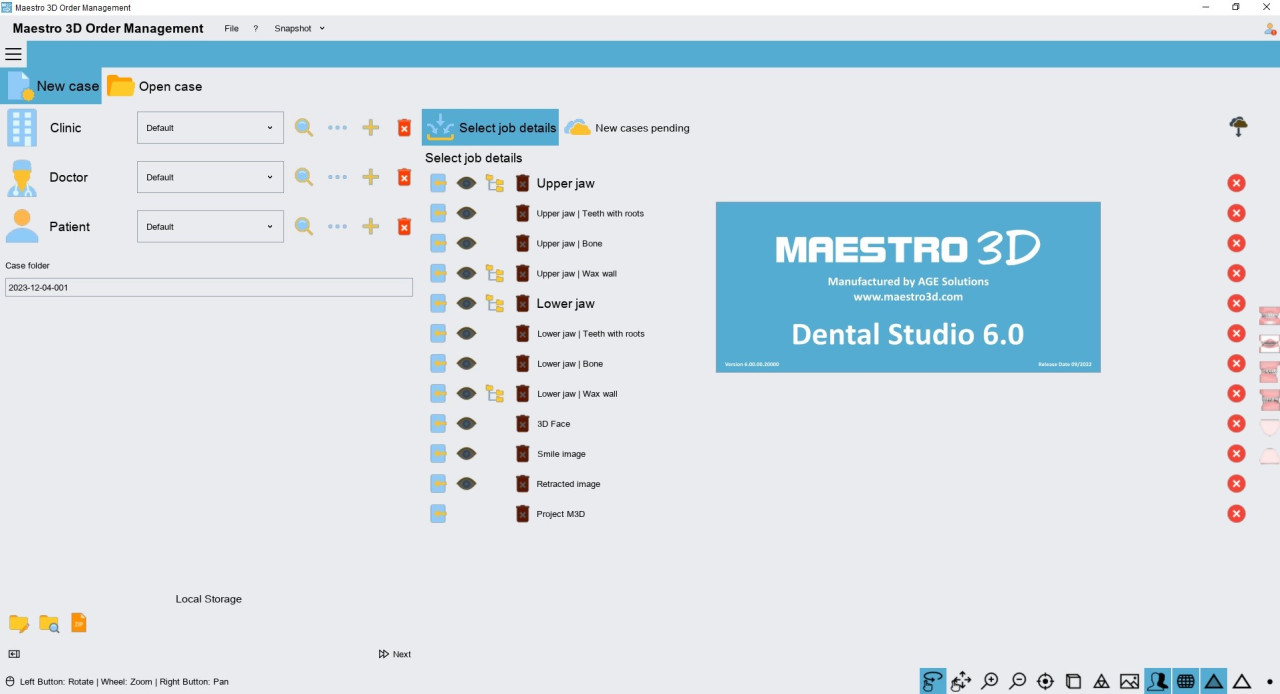Add a new doctor with plus icon
Viewport: 1280px width, 694px height.
(x=370, y=177)
